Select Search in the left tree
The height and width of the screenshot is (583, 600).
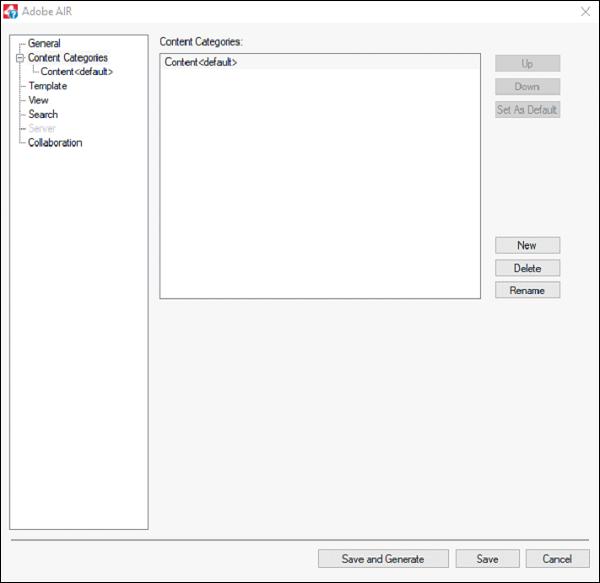pyautogui.click(x=43, y=114)
